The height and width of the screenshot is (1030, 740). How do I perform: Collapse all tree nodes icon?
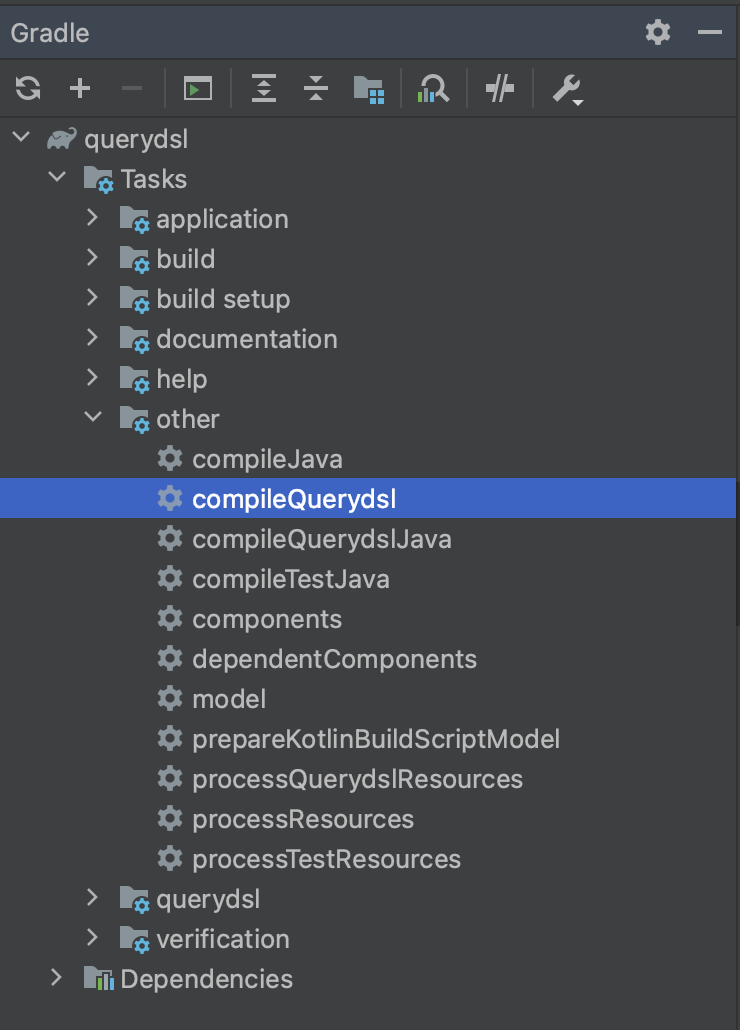pyautogui.click(x=316, y=88)
